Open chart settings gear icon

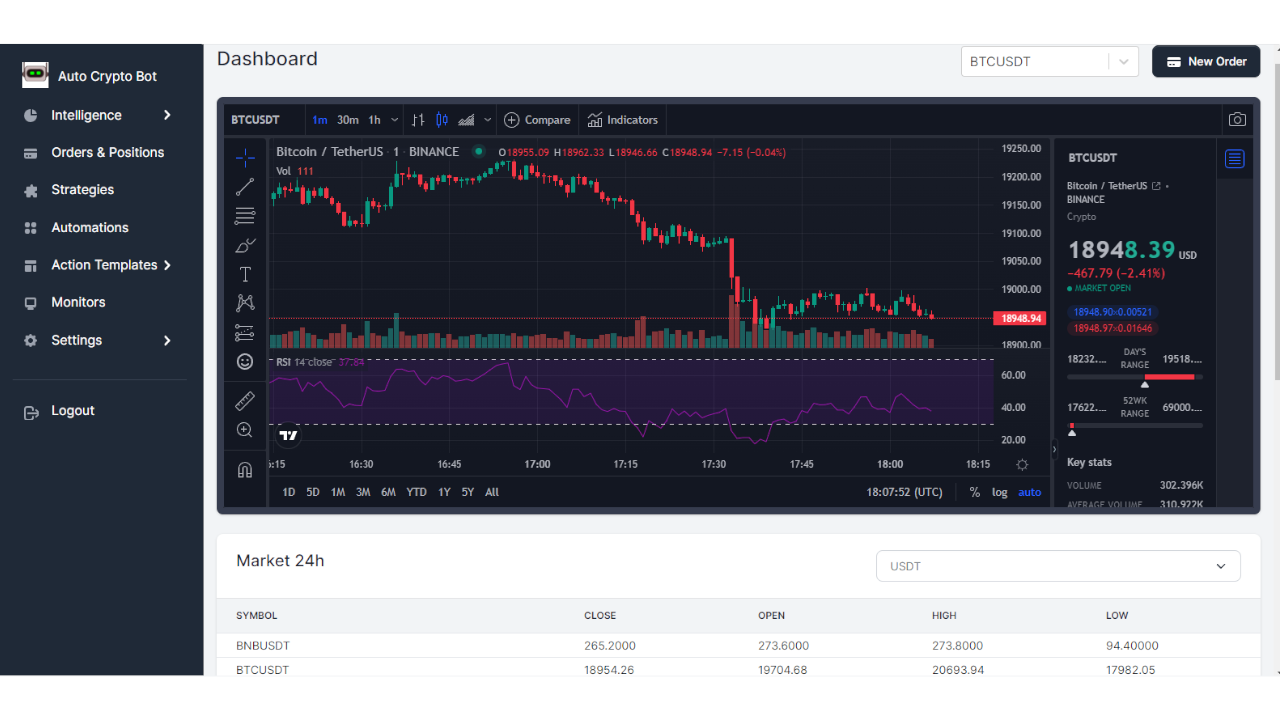coord(1022,464)
